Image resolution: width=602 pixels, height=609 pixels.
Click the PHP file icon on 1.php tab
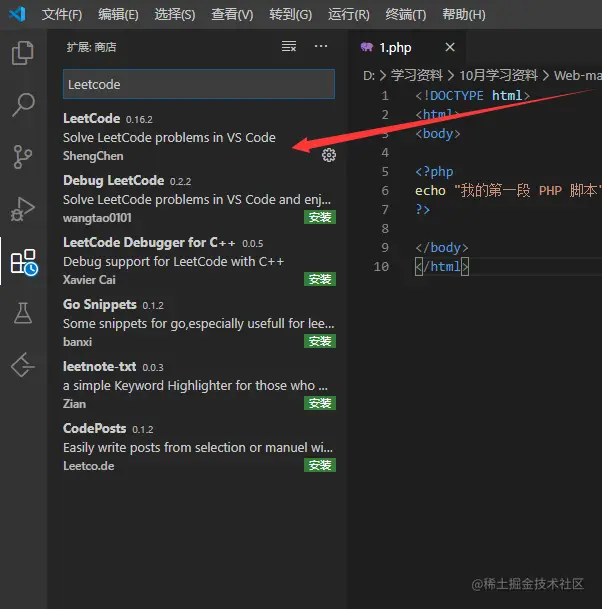click(366, 47)
